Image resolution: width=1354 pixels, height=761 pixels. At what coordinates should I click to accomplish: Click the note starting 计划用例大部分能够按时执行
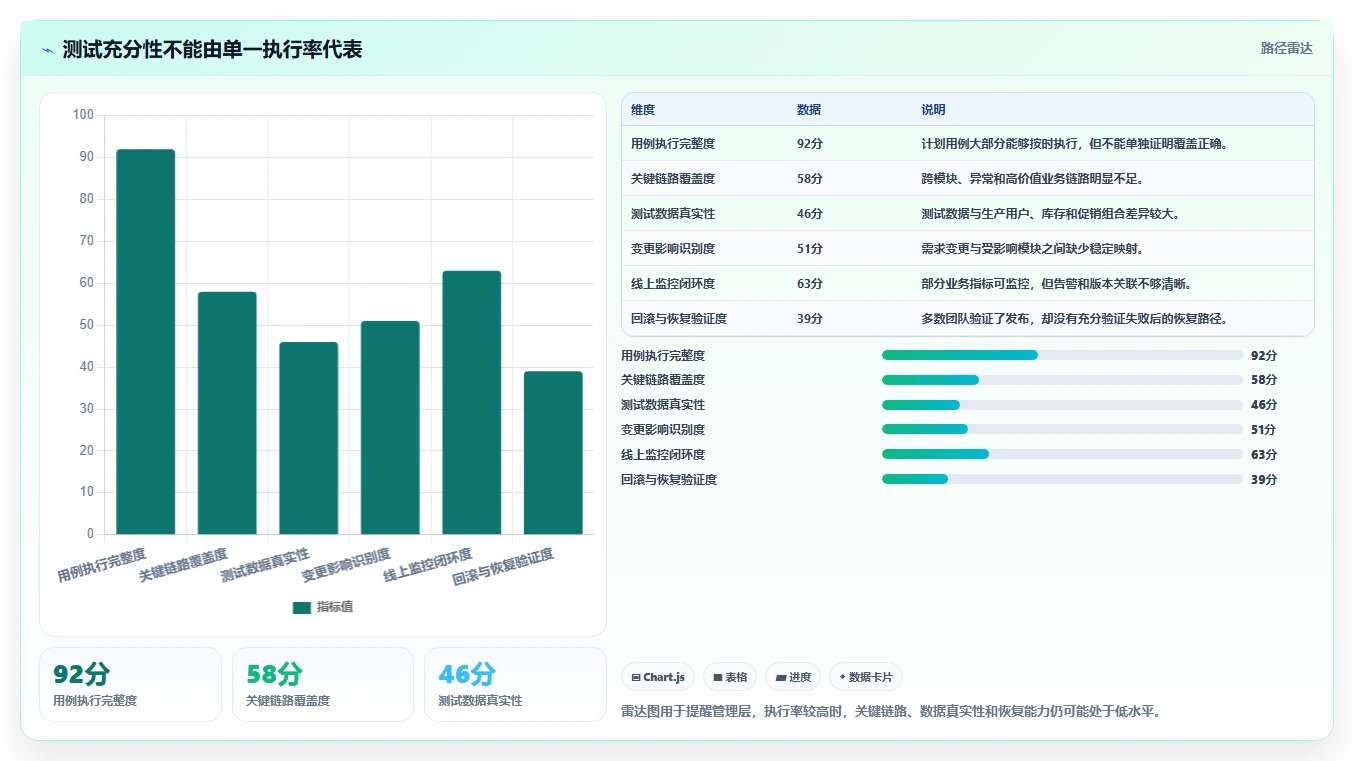[1074, 144]
